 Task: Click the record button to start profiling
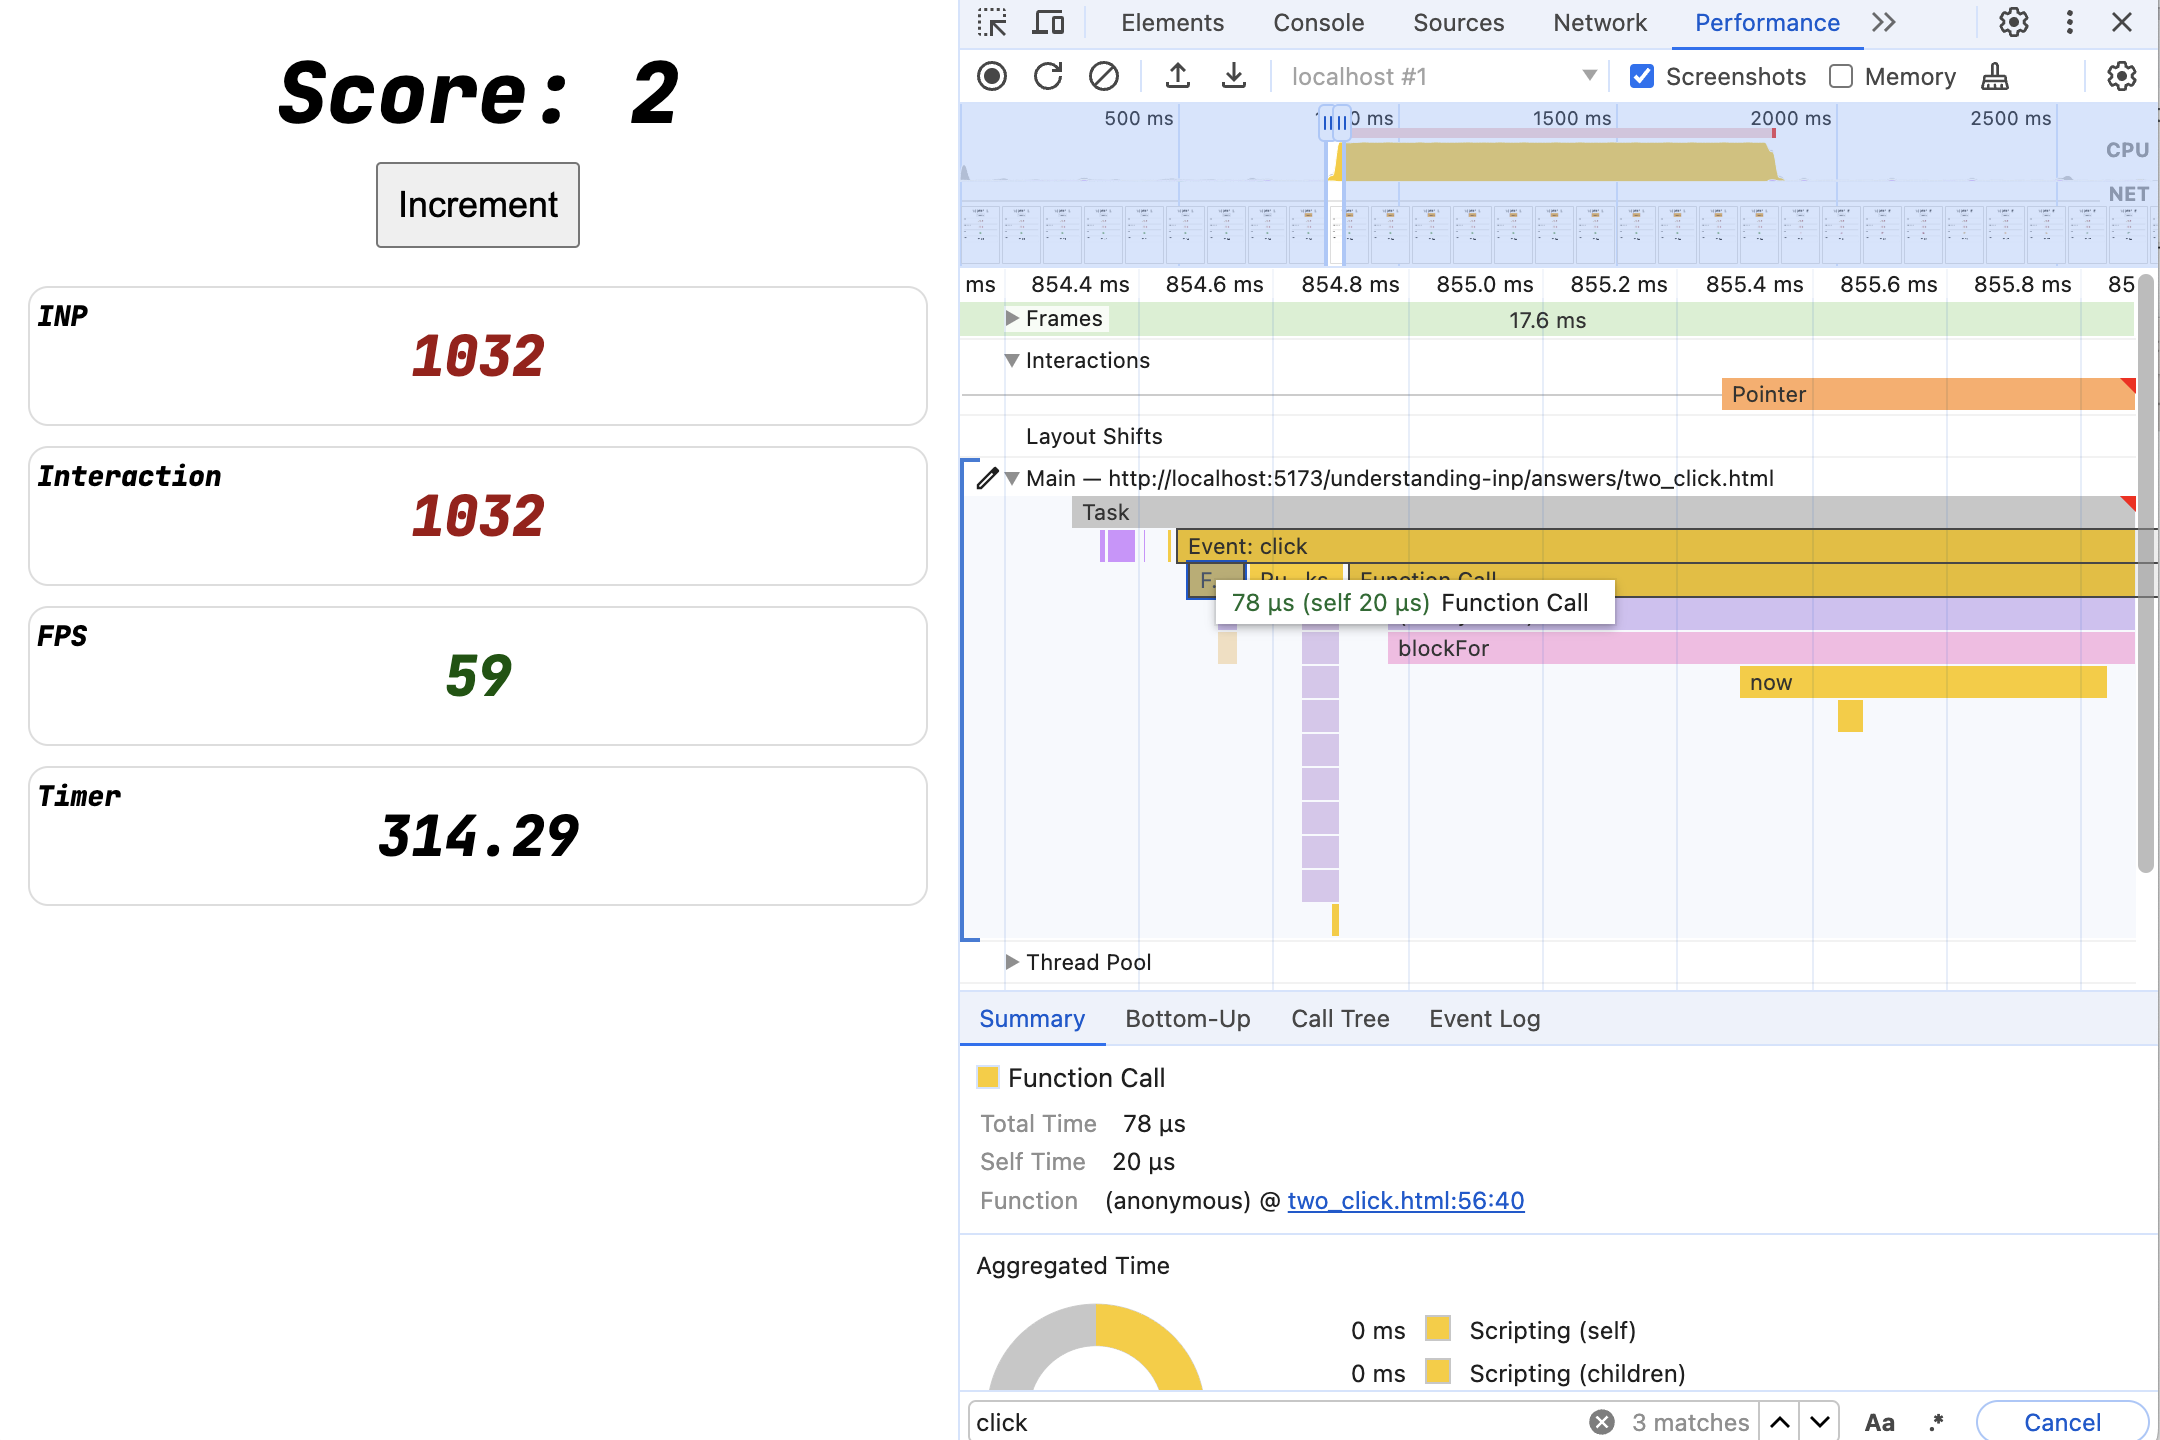tap(993, 76)
